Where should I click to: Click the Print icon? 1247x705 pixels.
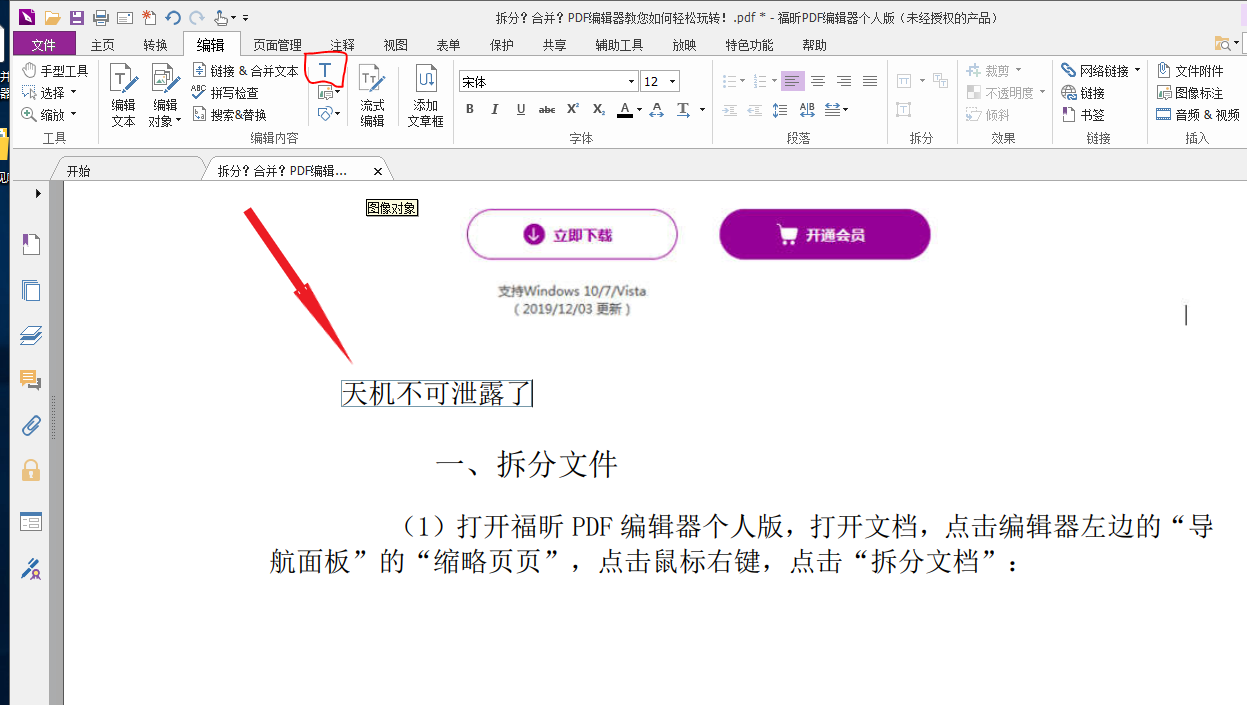[100, 17]
